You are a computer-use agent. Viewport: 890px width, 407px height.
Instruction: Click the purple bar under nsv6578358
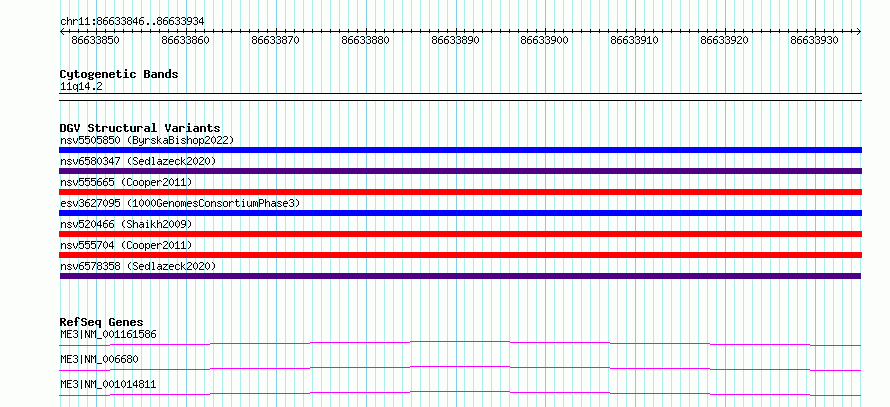(x=460, y=276)
